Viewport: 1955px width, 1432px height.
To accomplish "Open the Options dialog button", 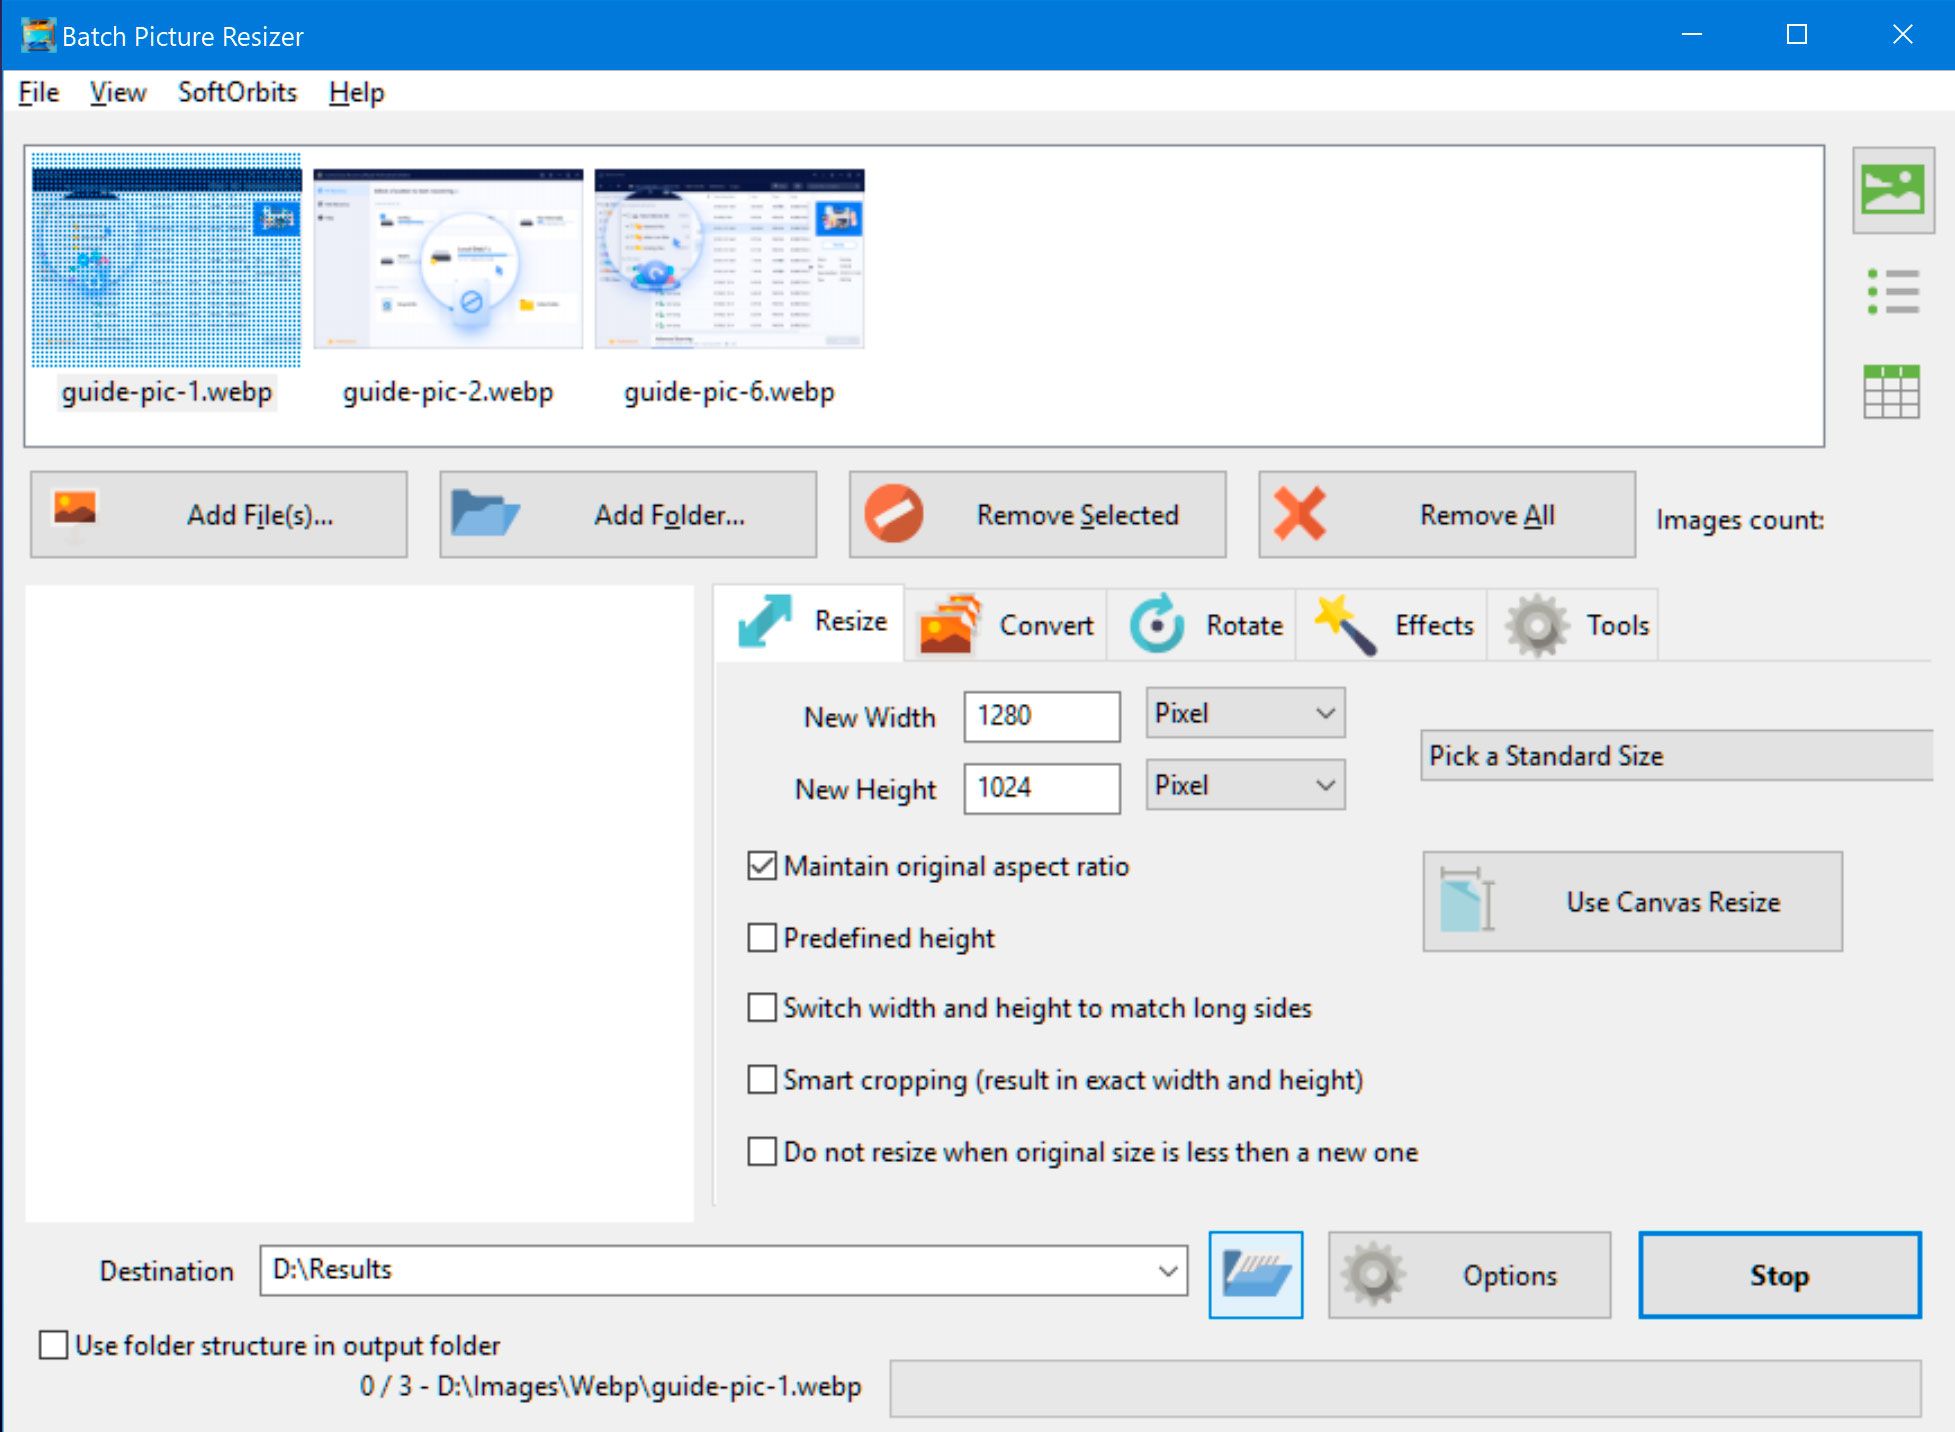I will click(1469, 1275).
